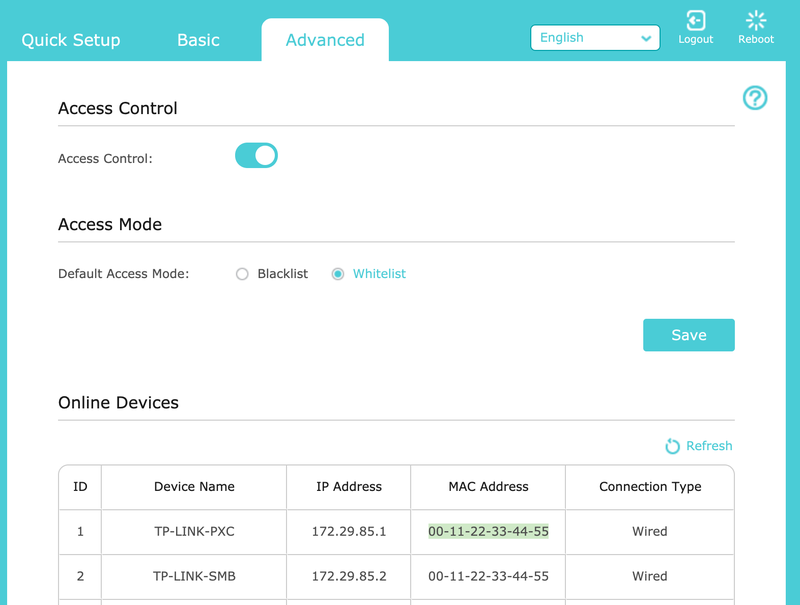
Task: Expand language list using chevron arrow
Action: tap(646, 38)
